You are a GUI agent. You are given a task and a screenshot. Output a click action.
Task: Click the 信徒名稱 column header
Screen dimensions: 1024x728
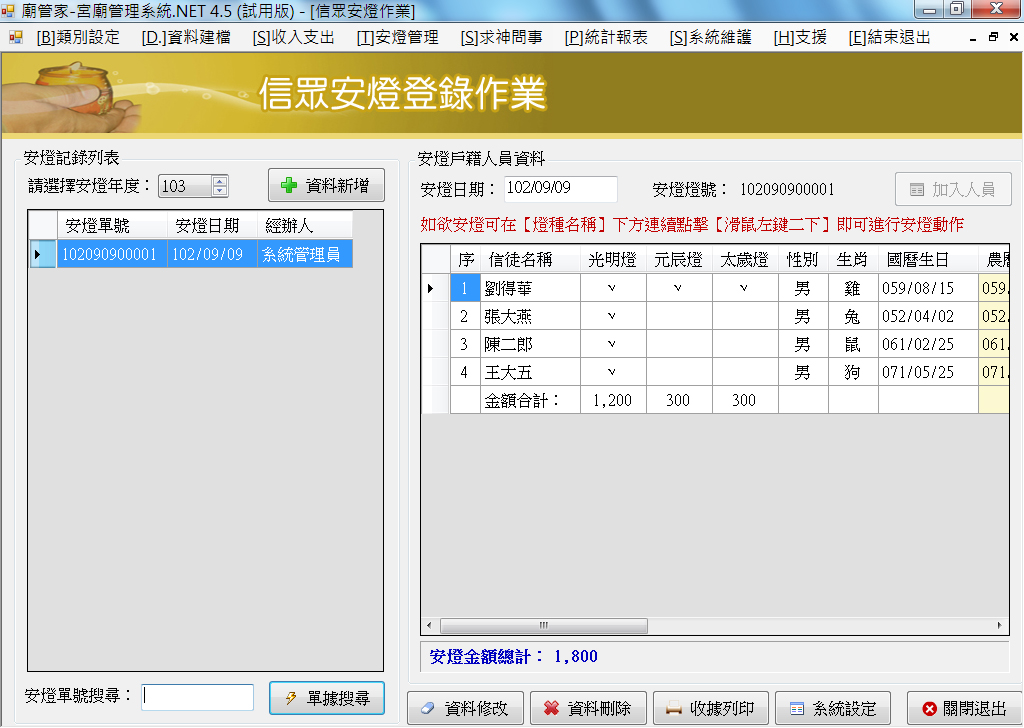(x=530, y=260)
